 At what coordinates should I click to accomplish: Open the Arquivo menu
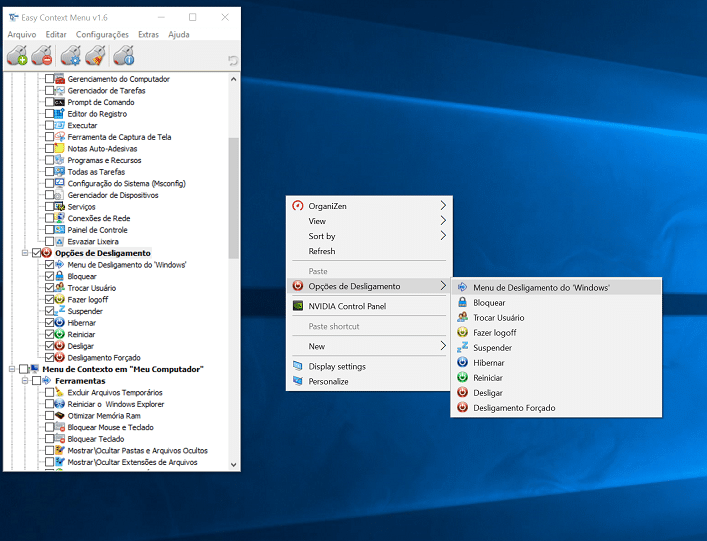[22, 35]
